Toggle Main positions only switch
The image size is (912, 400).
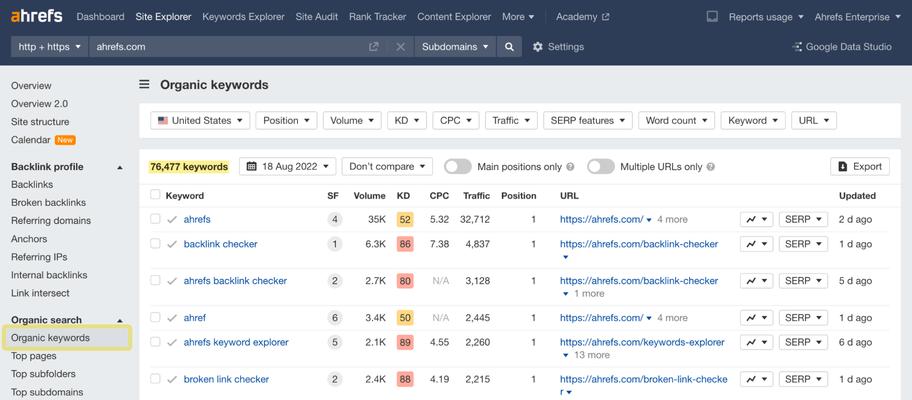(x=458, y=167)
